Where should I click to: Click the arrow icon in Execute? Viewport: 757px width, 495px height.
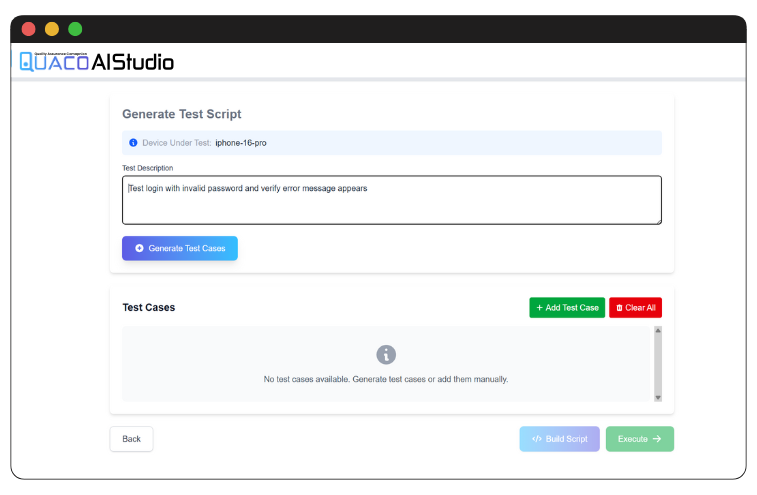(x=657, y=439)
